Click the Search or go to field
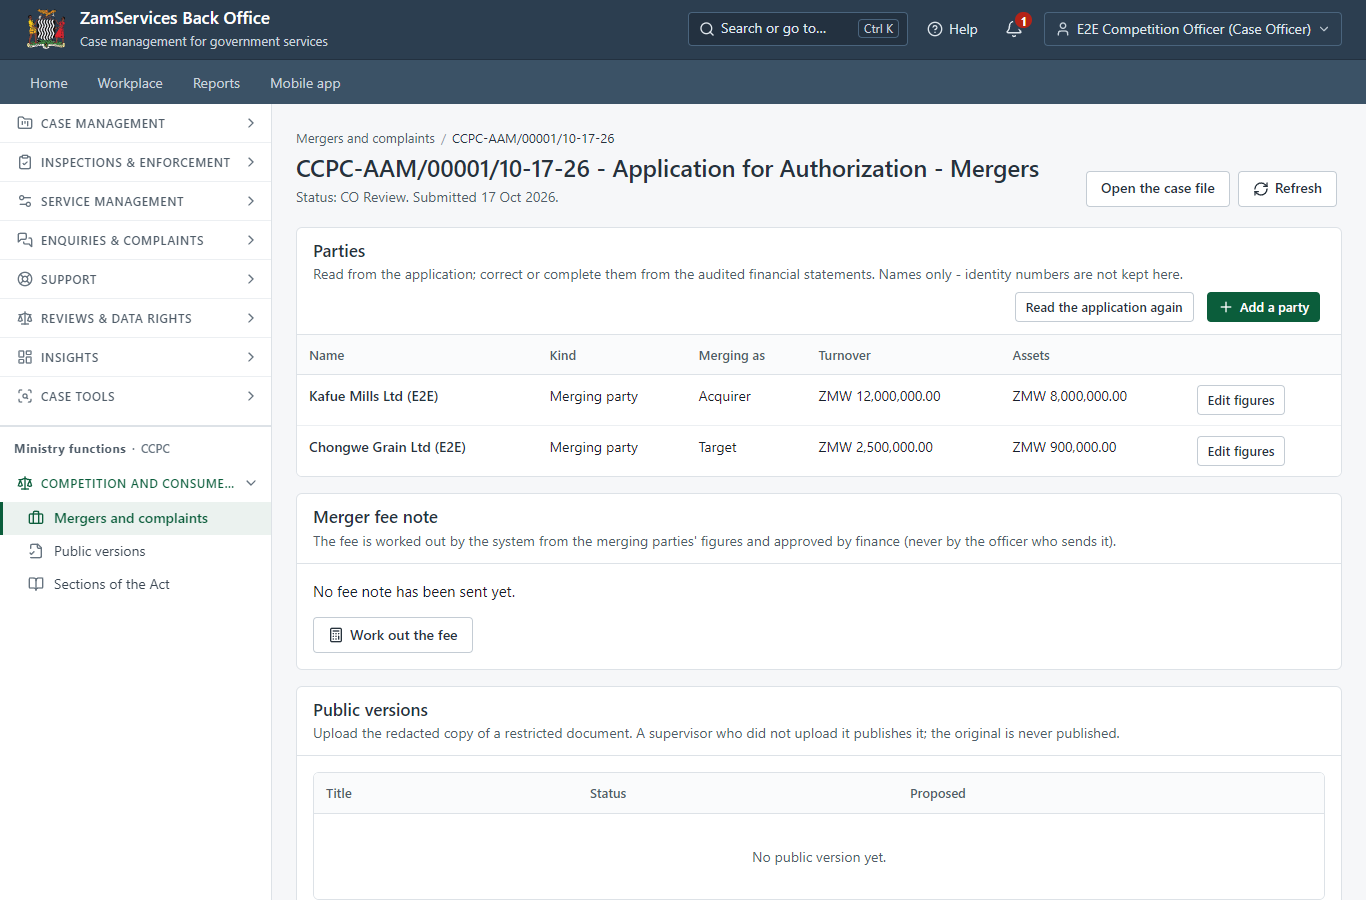The width and height of the screenshot is (1366, 900). [x=798, y=29]
